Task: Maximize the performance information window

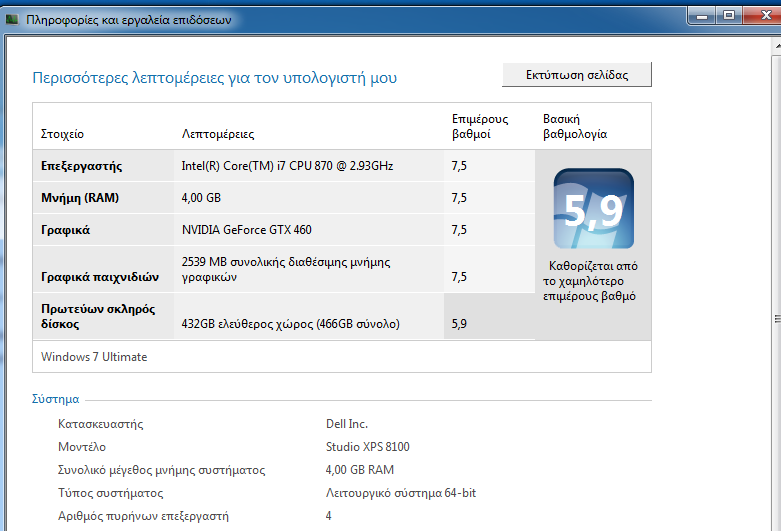Action: 729,15
